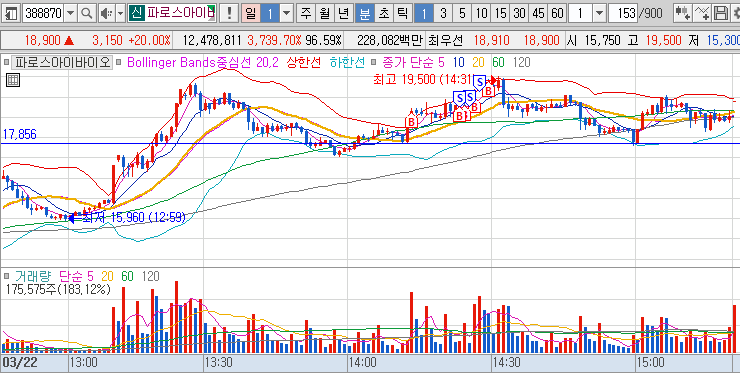Click the 120 moving average legend in price panel
This screenshot has height=373, width=740.
click(521, 62)
